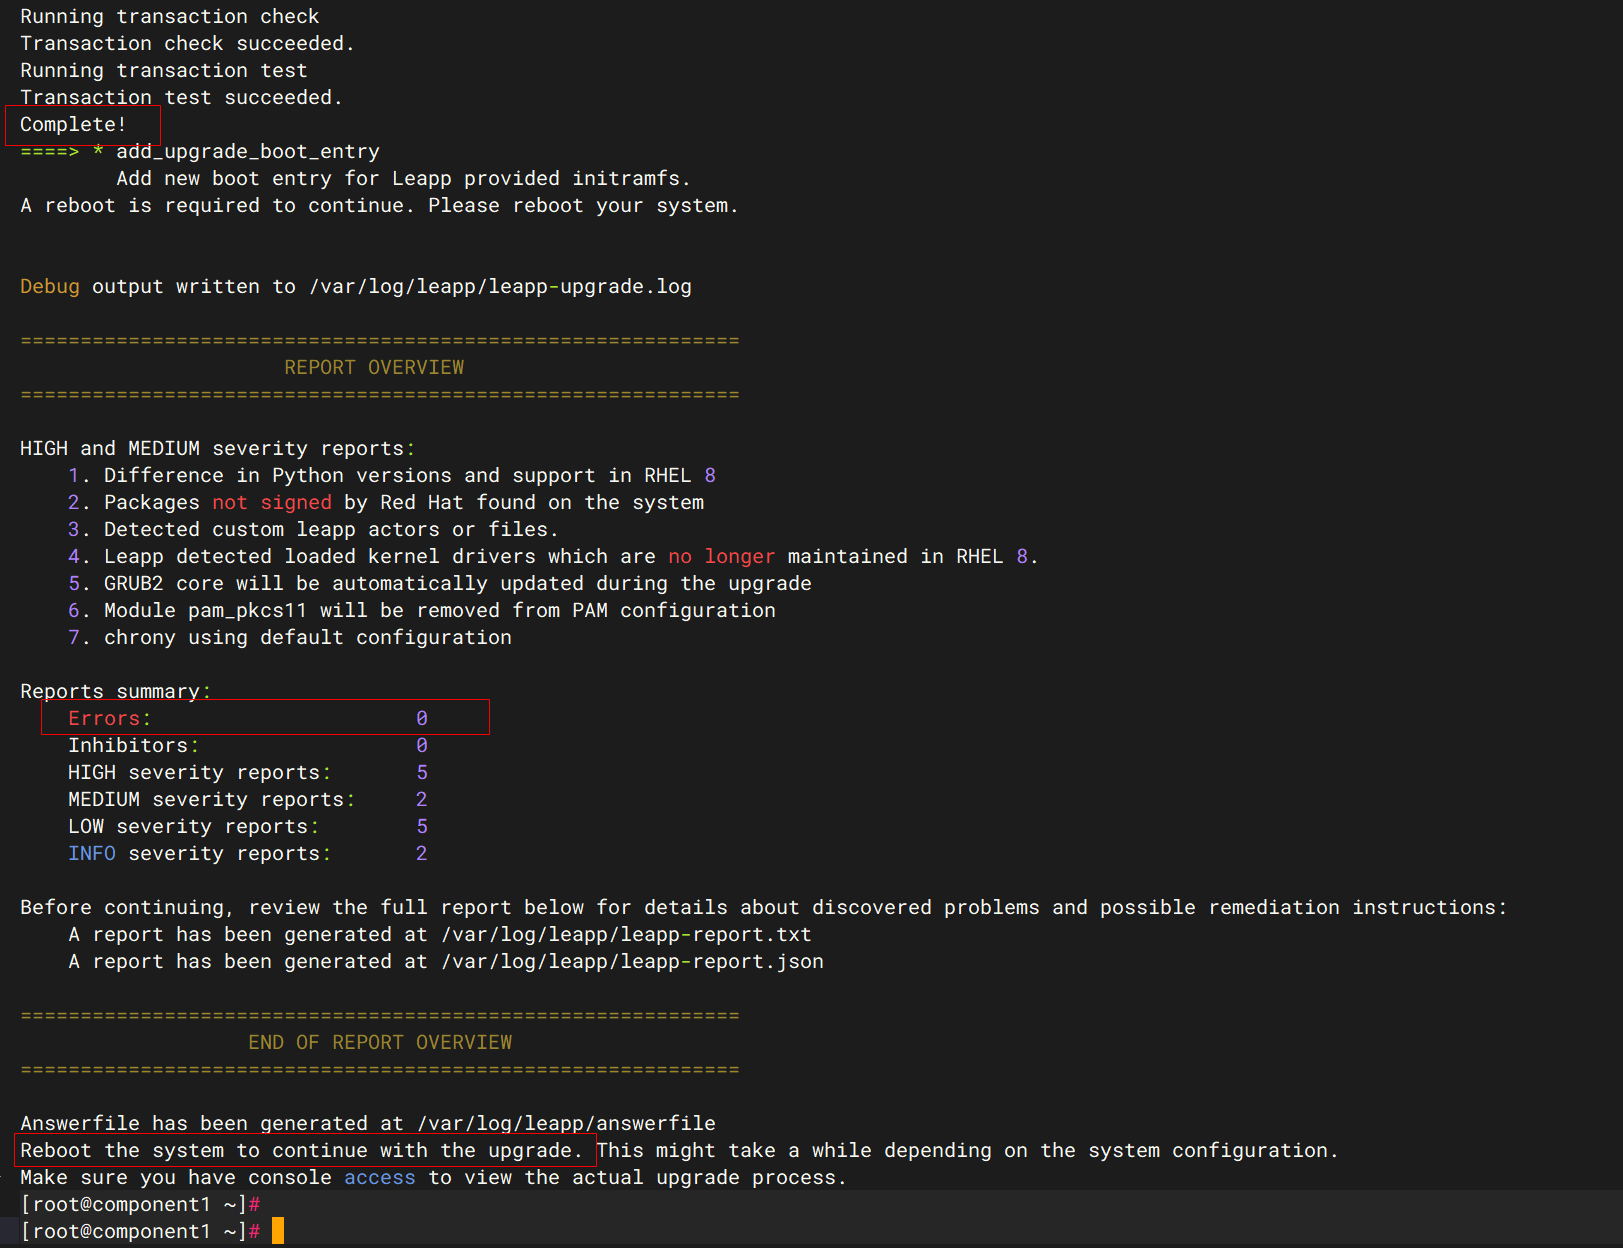Click the orange terminal cursor block
The width and height of the screenshot is (1623, 1248).
pos(277,1231)
